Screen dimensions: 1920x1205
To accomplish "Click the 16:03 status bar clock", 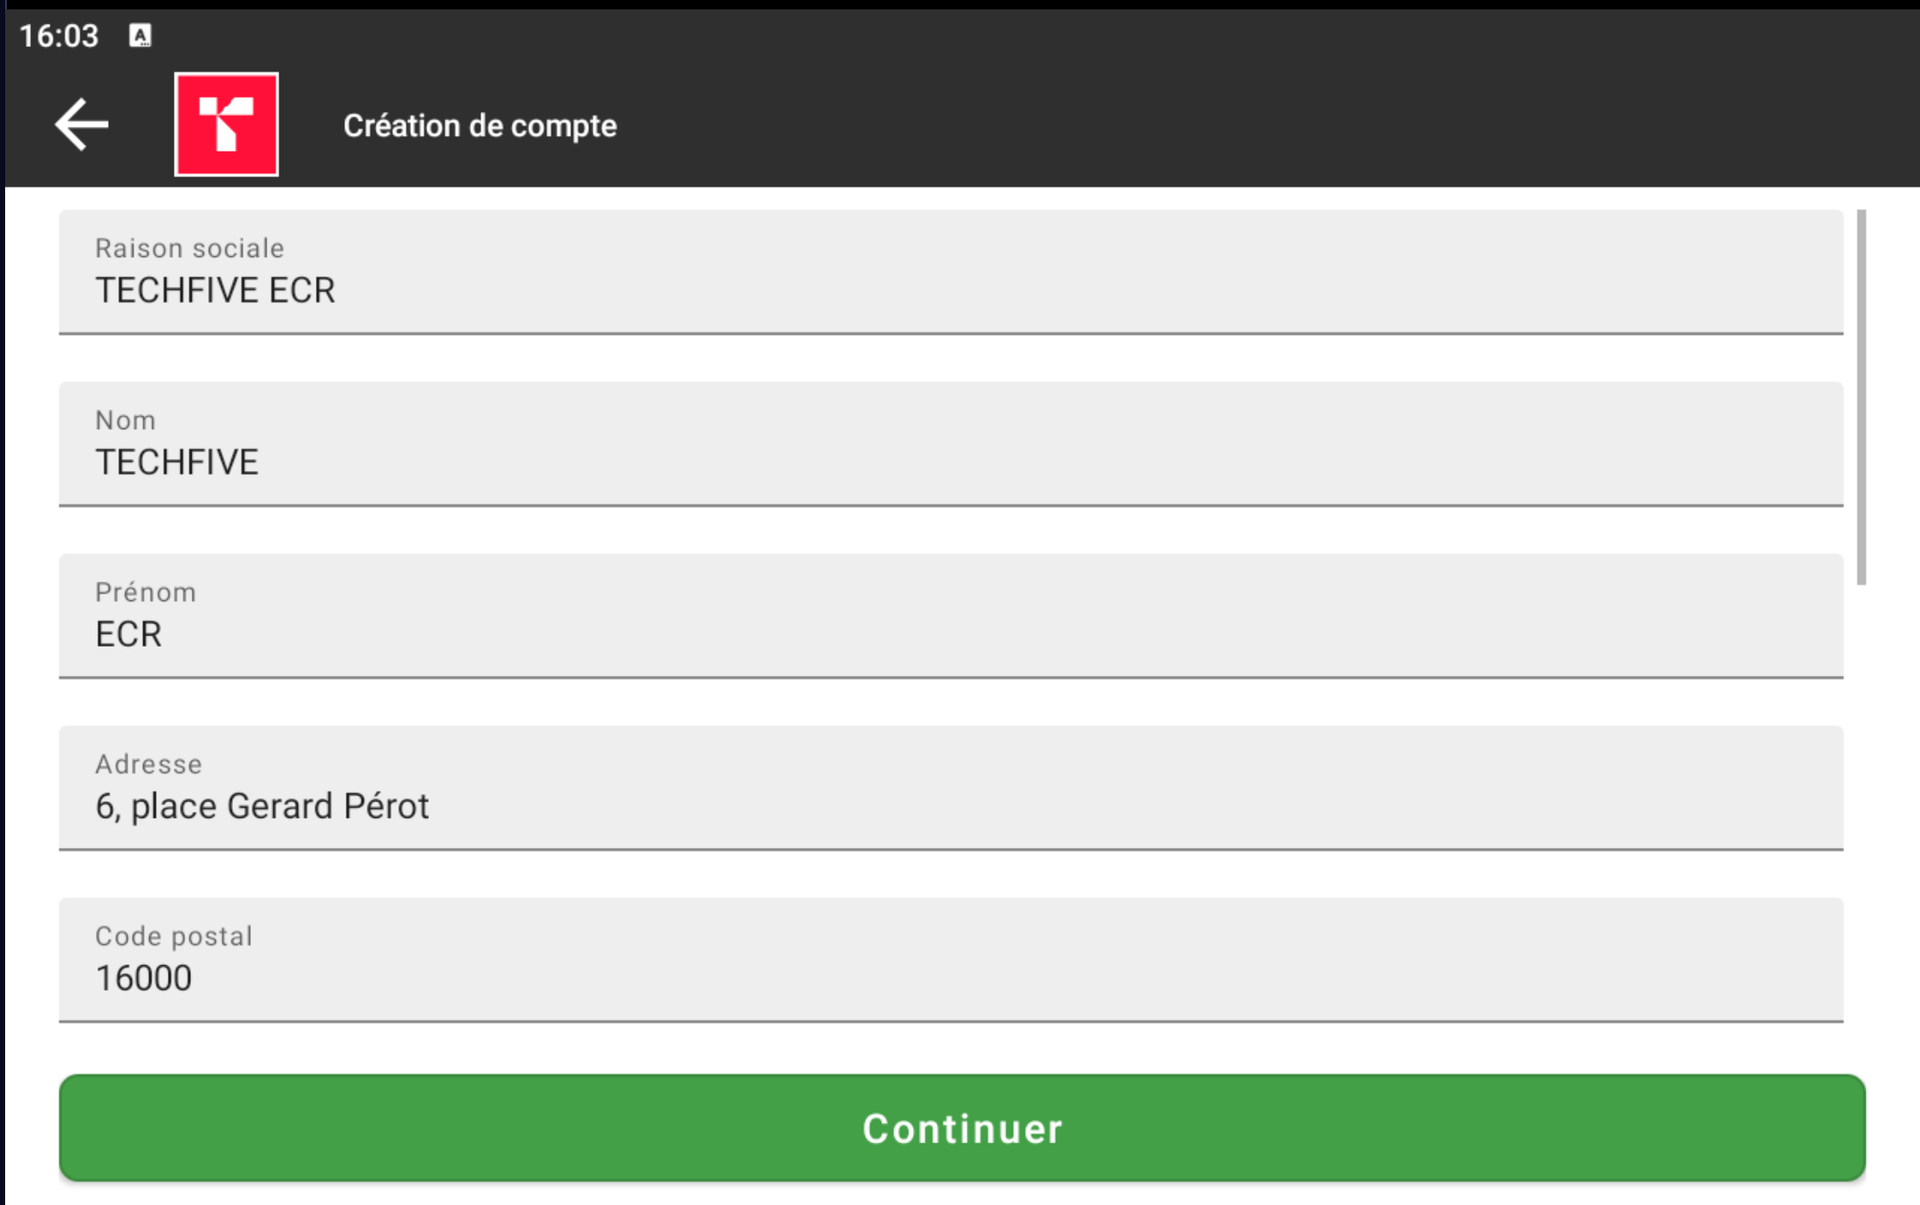I will 59,36.
